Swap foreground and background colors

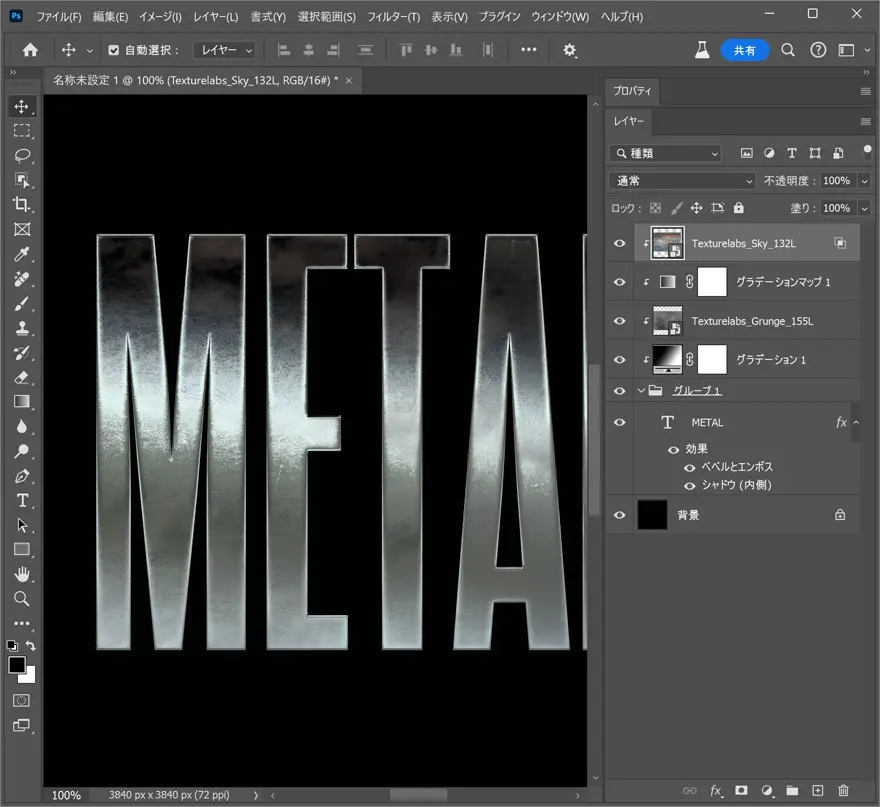31,646
